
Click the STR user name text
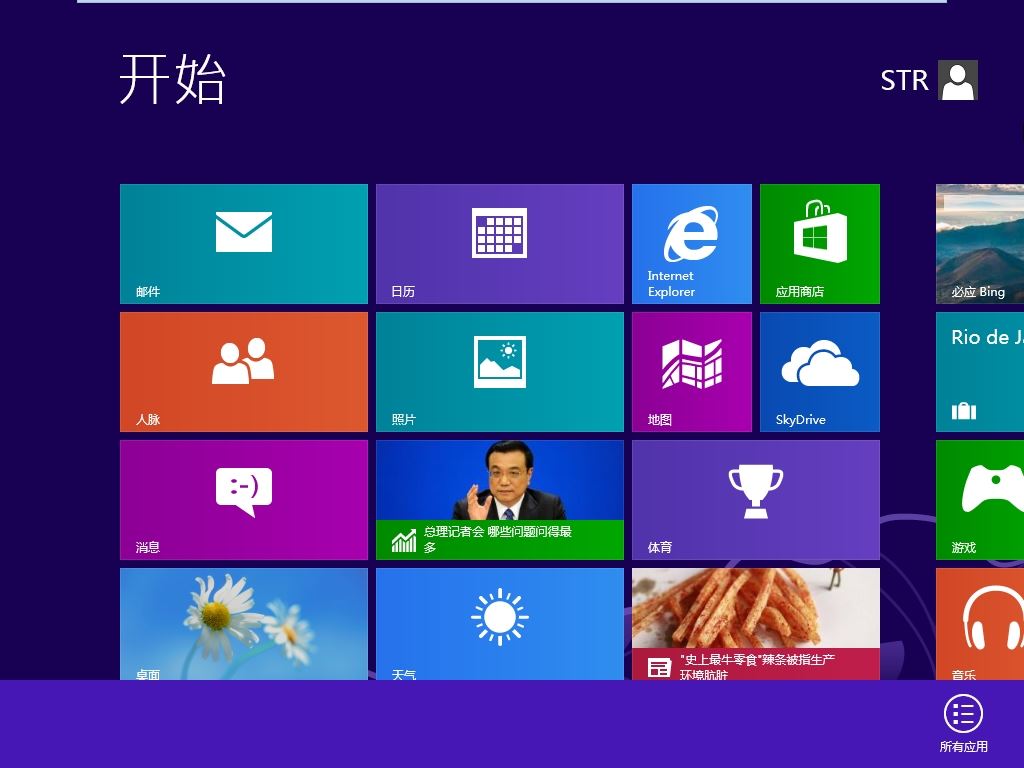click(904, 80)
